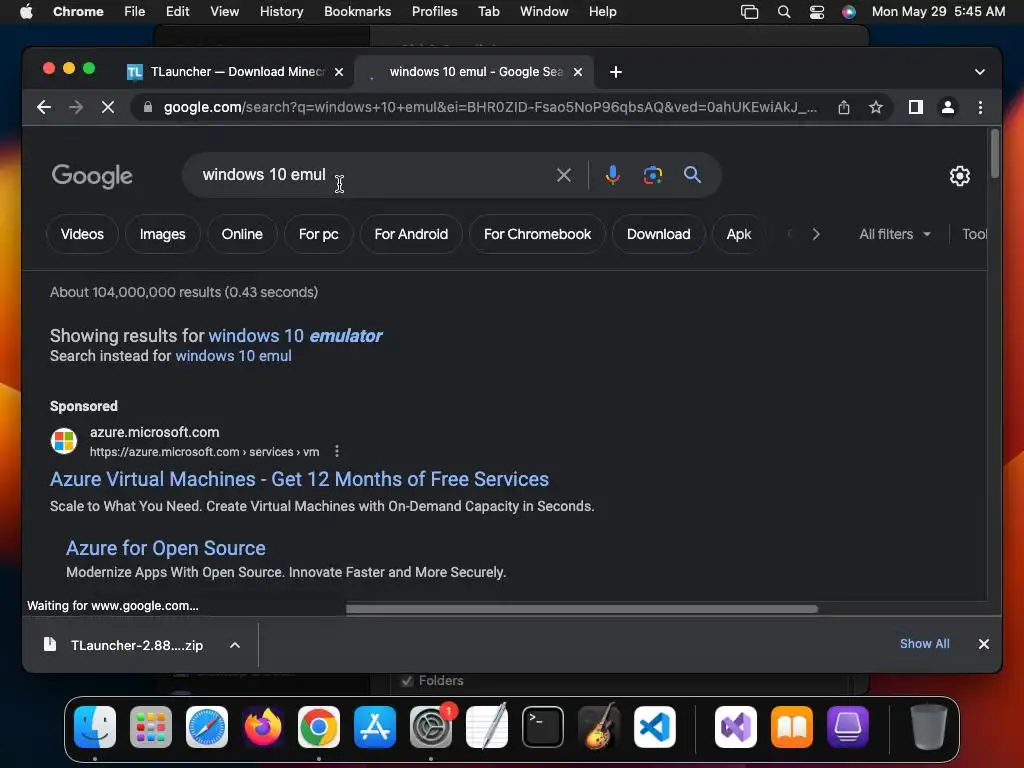The height and width of the screenshot is (768, 1024).
Task: Return to the Google homepage logo
Action: (x=92, y=176)
